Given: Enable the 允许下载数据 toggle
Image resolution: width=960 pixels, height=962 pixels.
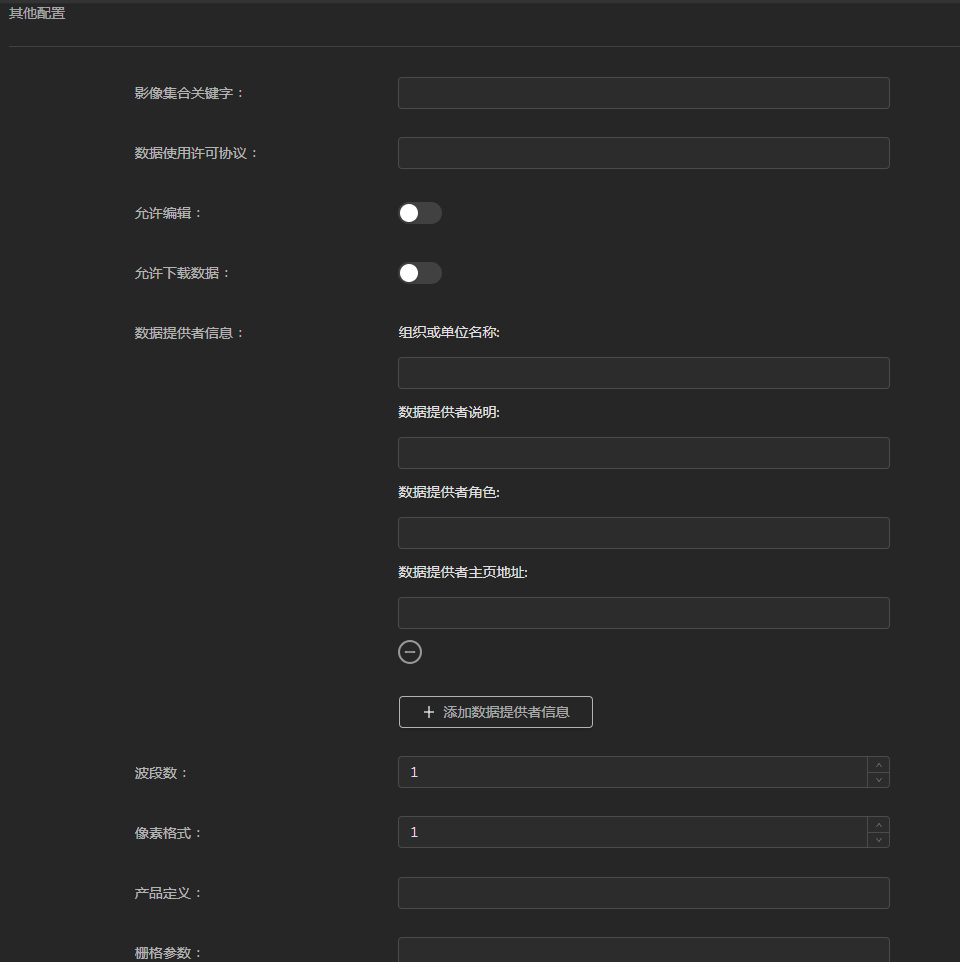Looking at the screenshot, I should point(420,273).
